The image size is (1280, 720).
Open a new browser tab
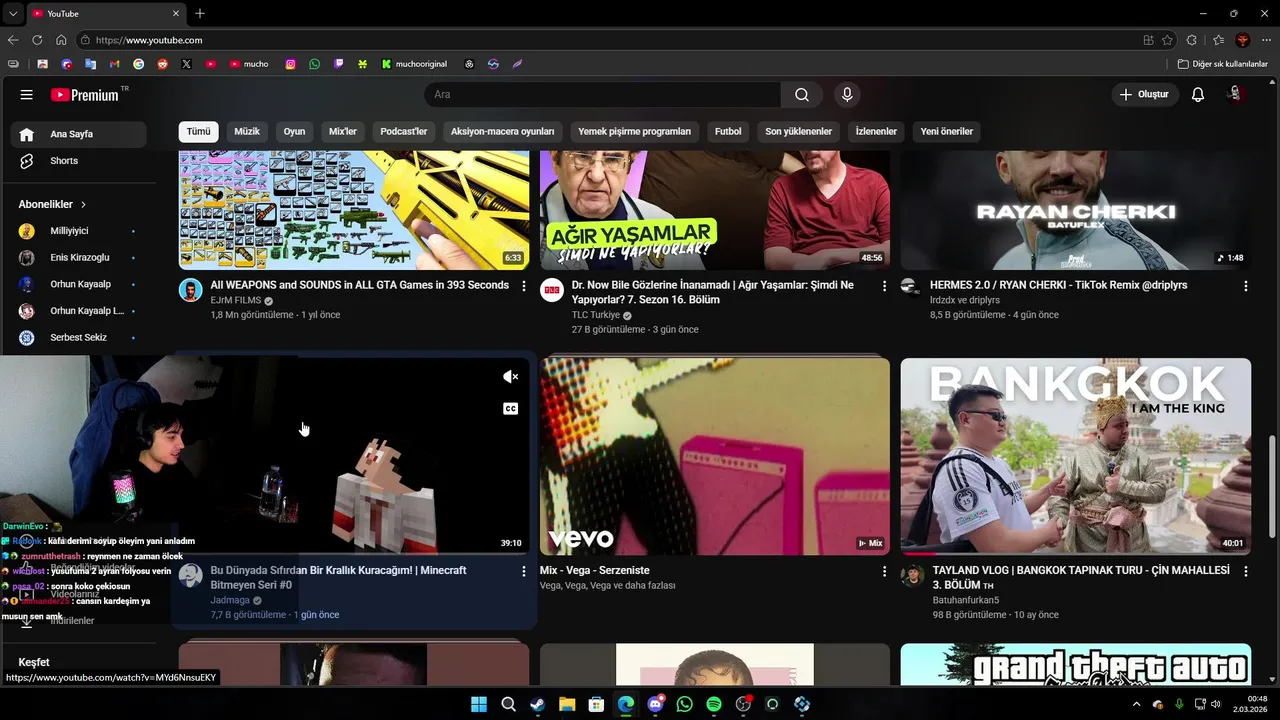(x=200, y=13)
